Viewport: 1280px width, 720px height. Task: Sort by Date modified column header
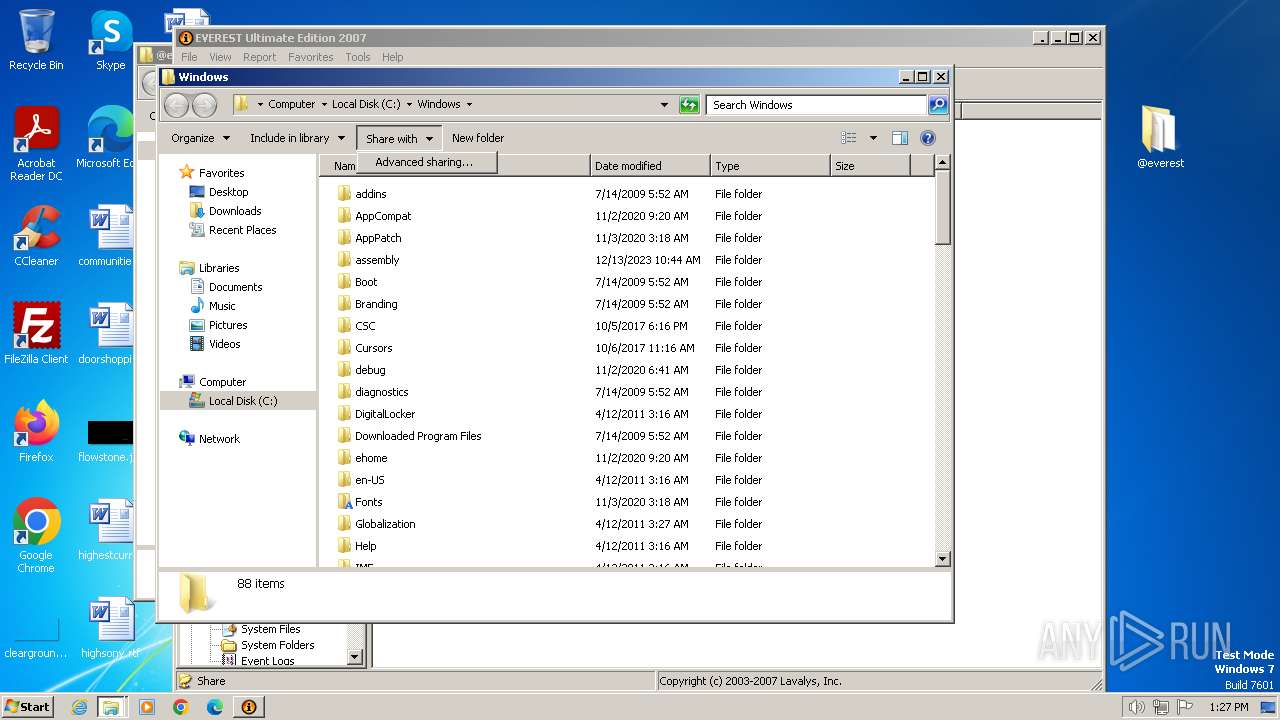[x=650, y=166]
